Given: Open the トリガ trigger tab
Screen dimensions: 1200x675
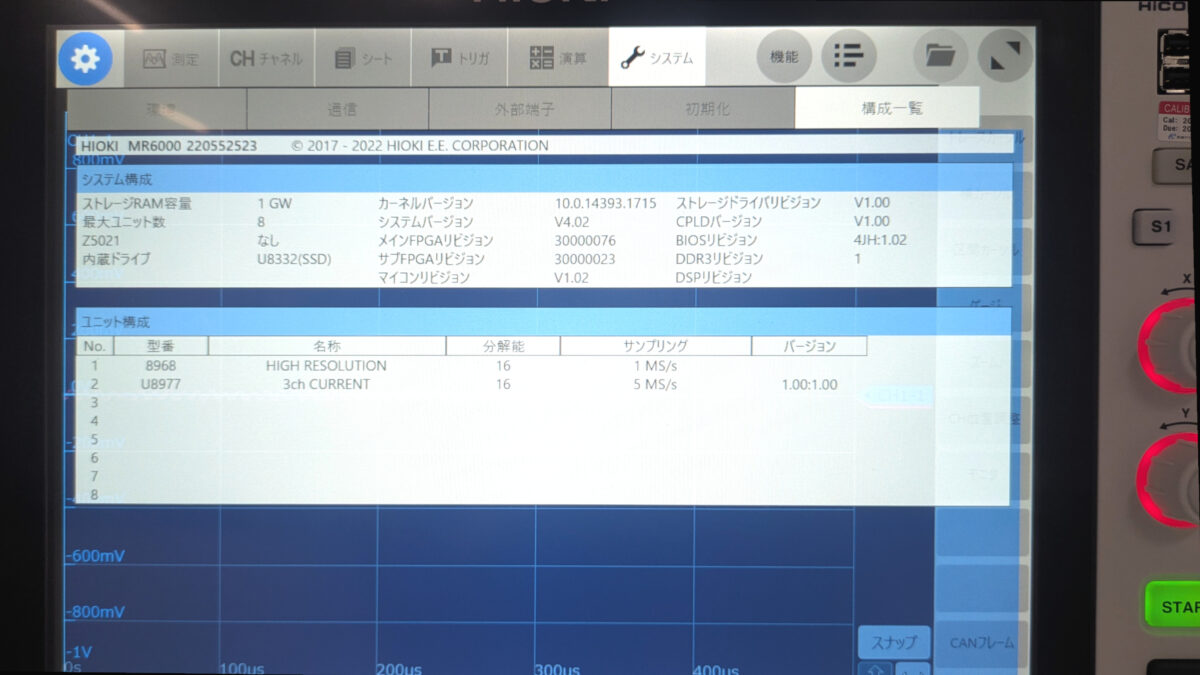Looking at the screenshot, I should click(x=459, y=59).
